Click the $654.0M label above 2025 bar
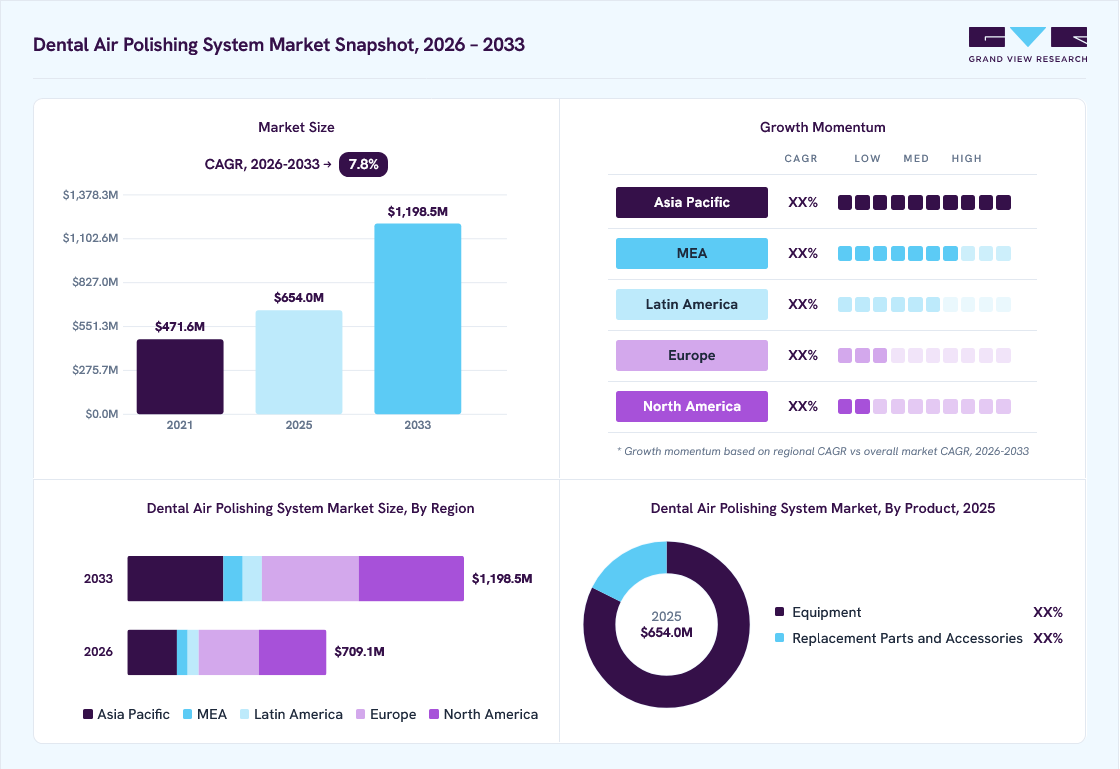The width and height of the screenshot is (1120, 769). 299,298
